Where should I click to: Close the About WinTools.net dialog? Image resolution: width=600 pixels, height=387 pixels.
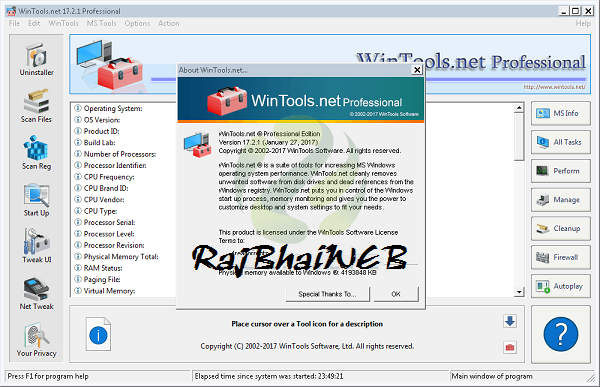(x=417, y=70)
